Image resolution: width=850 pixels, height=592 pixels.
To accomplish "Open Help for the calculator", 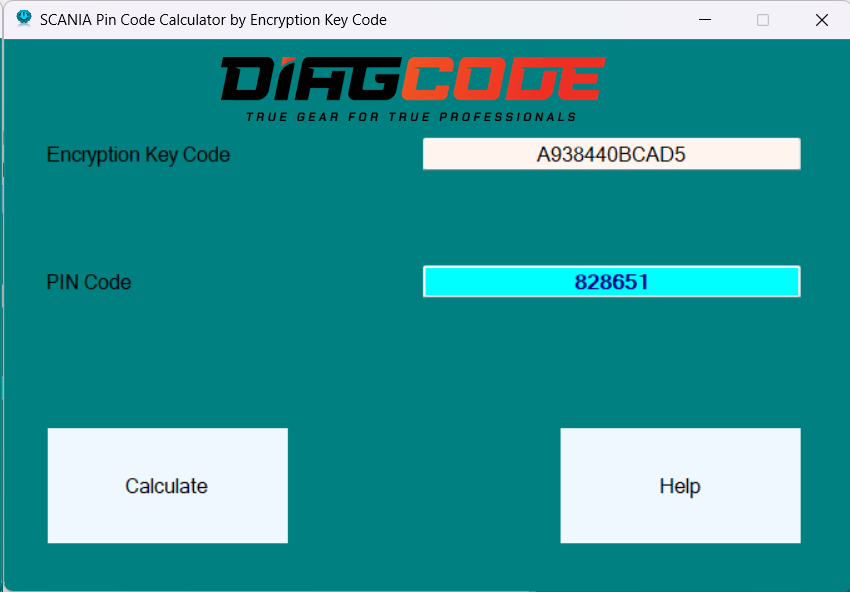I will click(x=679, y=486).
